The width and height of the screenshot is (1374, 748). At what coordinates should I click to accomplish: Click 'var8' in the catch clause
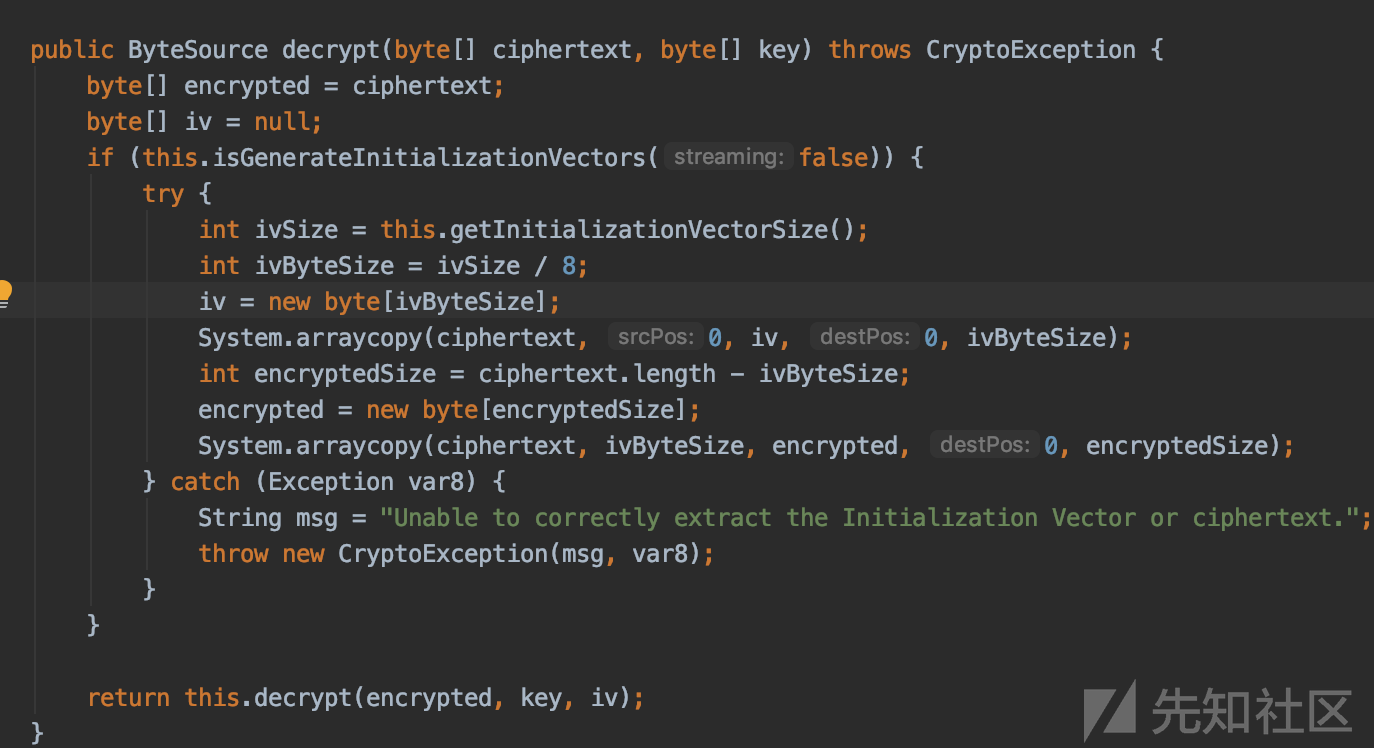pyautogui.click(x=436, y=481)
